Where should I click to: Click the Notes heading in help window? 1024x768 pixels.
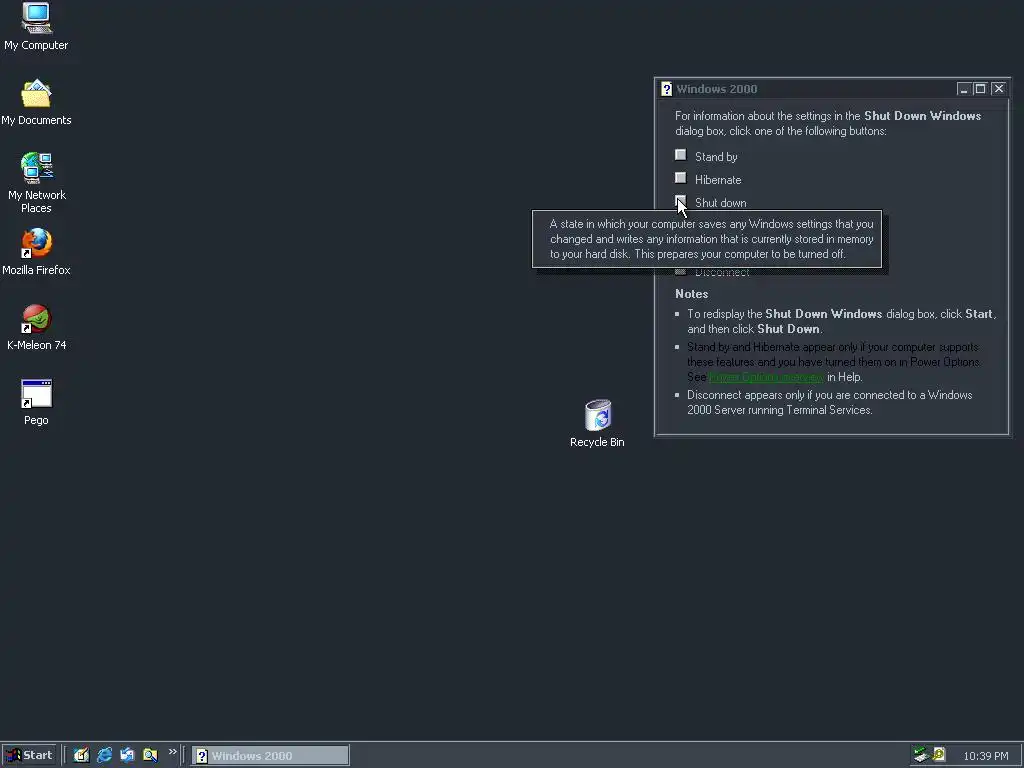[692, 294]
